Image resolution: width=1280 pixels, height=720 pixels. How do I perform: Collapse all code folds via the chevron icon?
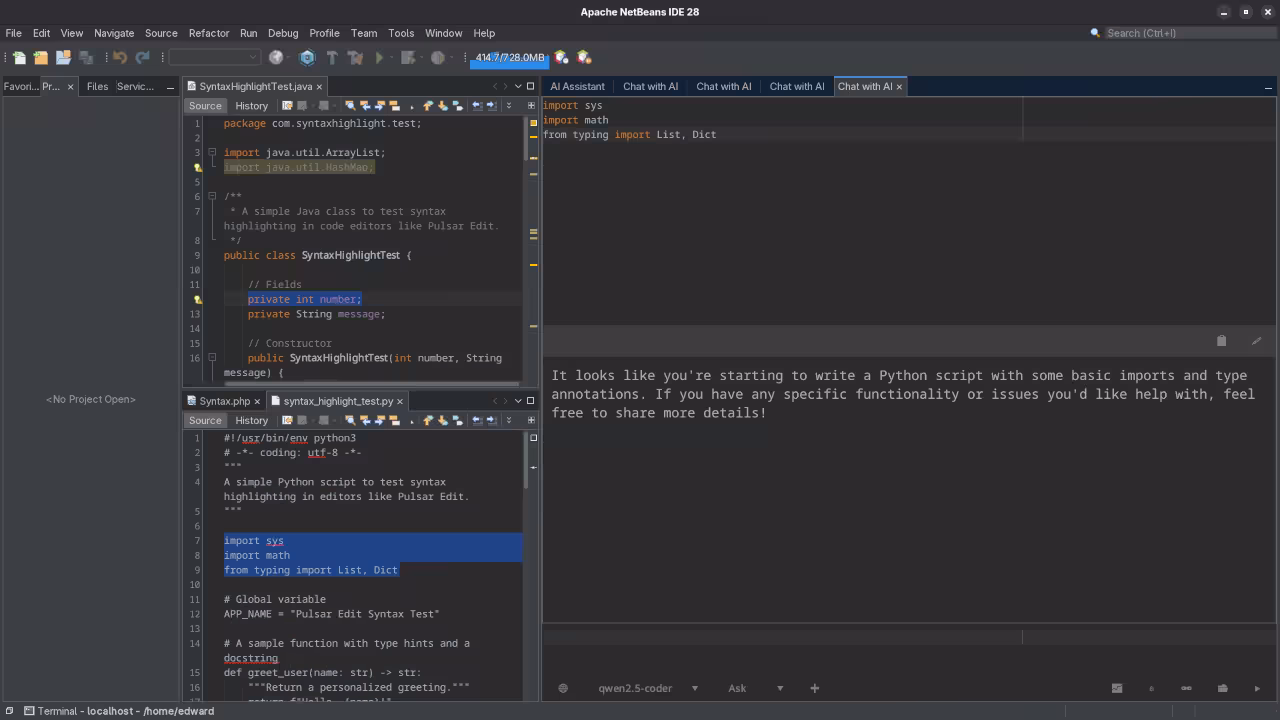509,105
